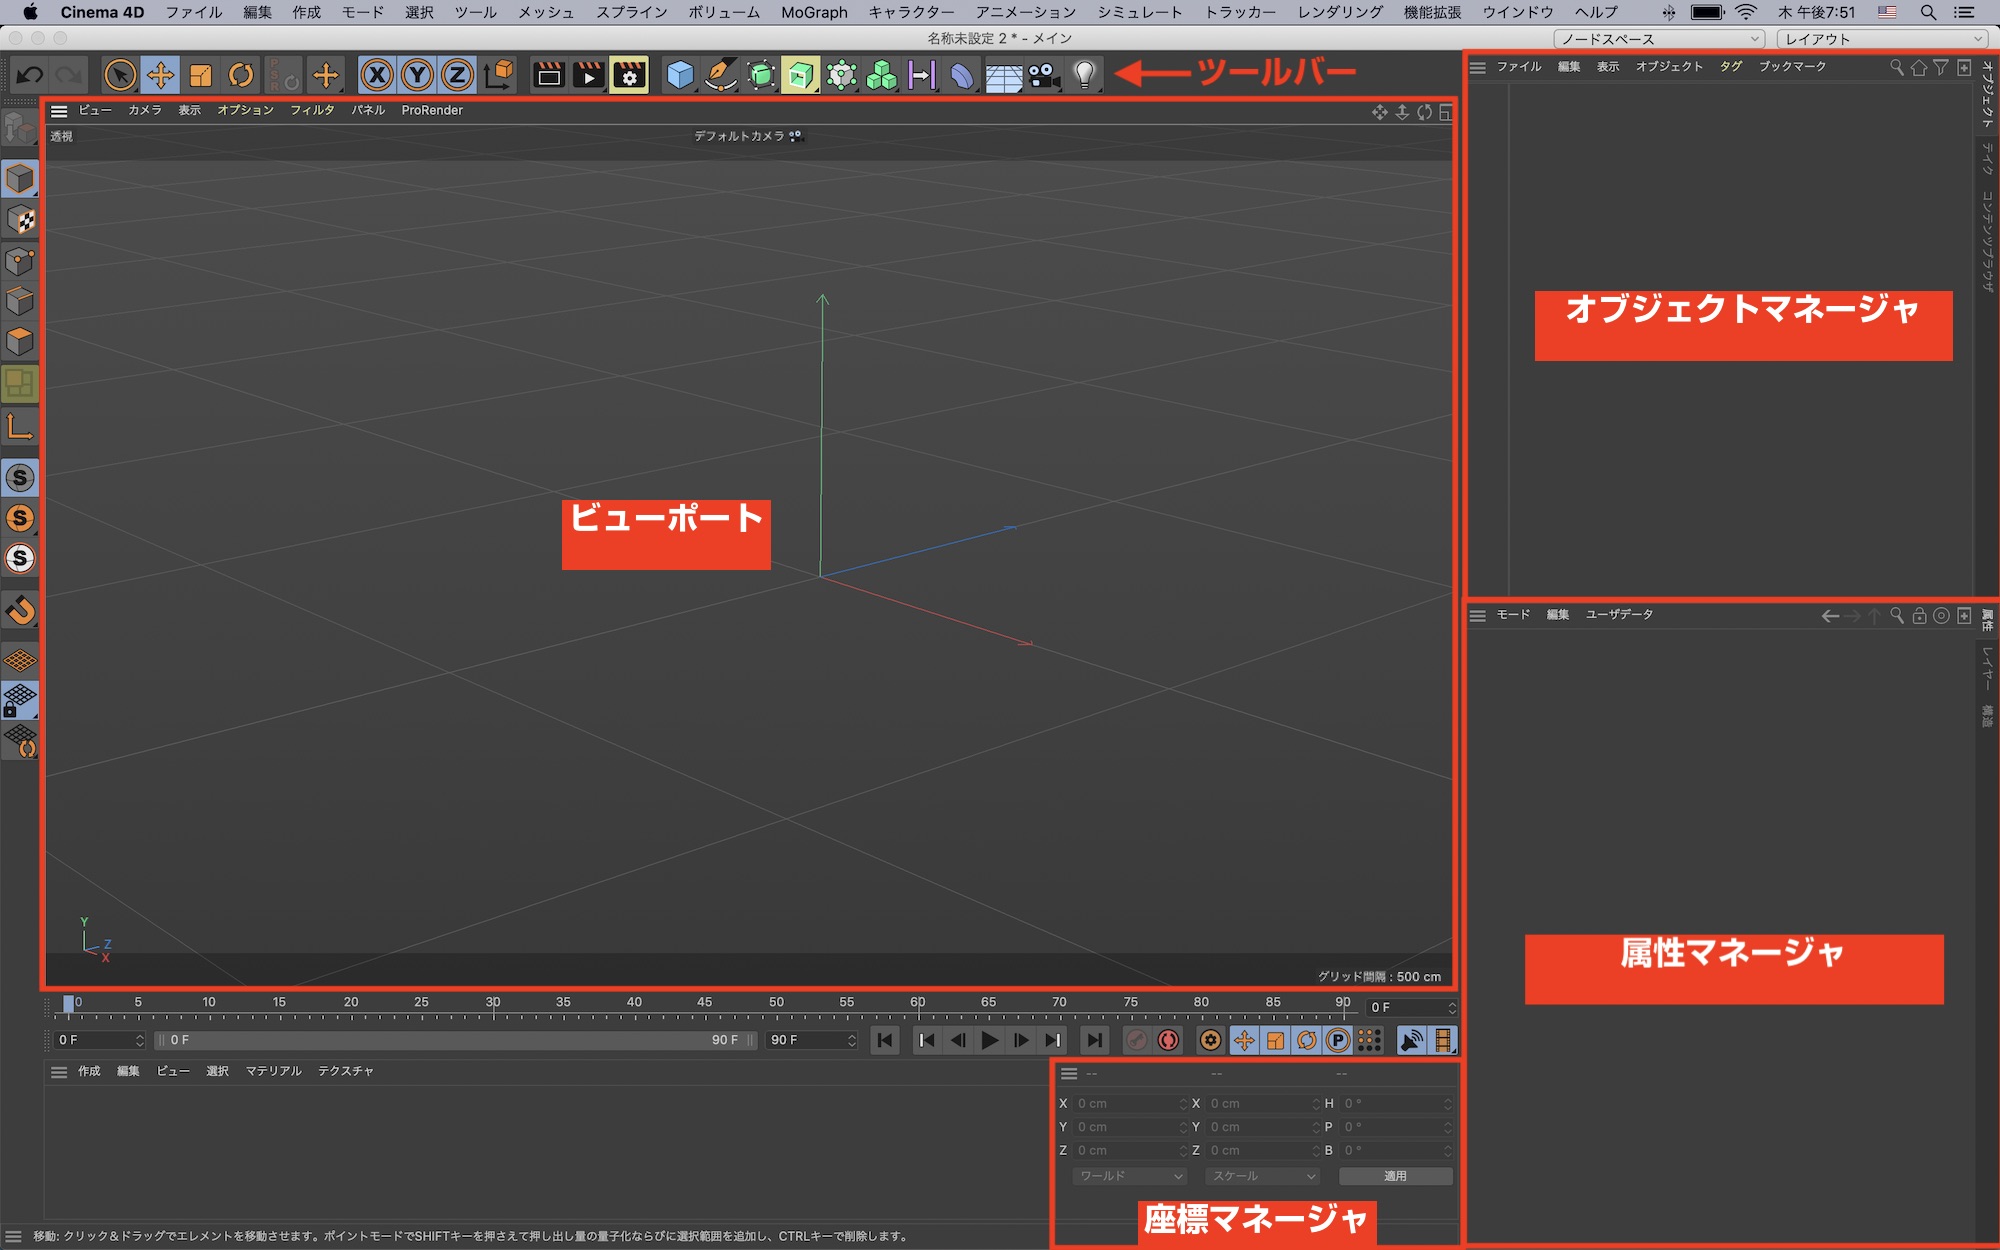Open the スケール dropdown

coord(1263,1176)
